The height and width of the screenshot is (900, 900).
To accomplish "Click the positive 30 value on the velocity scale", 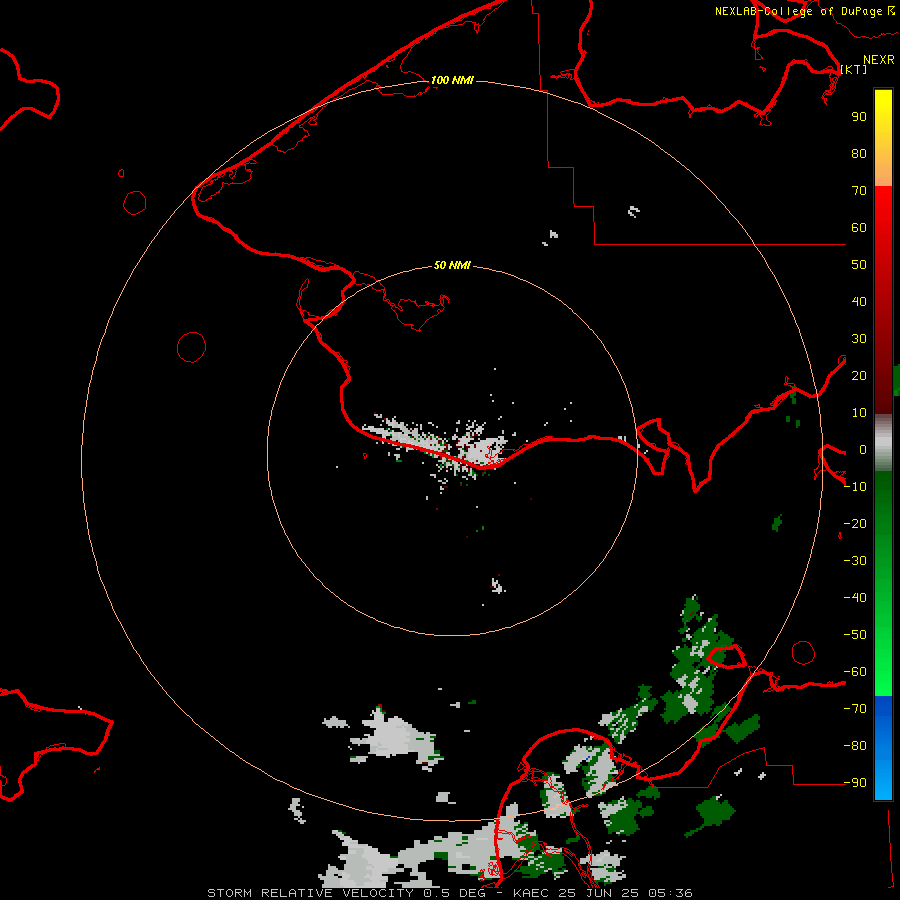I will click(x=859, y=339).
